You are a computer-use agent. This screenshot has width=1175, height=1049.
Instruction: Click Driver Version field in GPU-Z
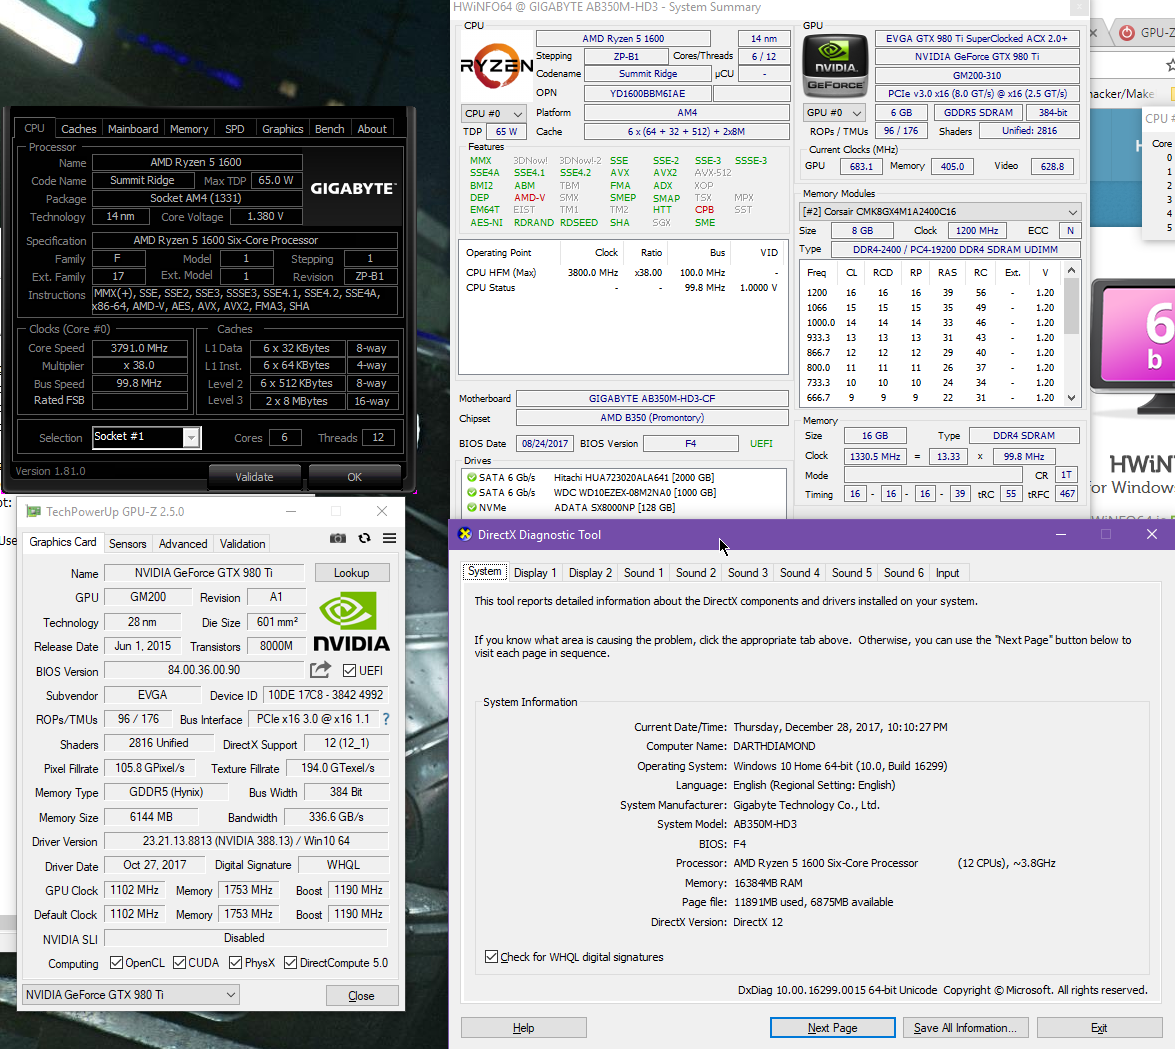246,841
